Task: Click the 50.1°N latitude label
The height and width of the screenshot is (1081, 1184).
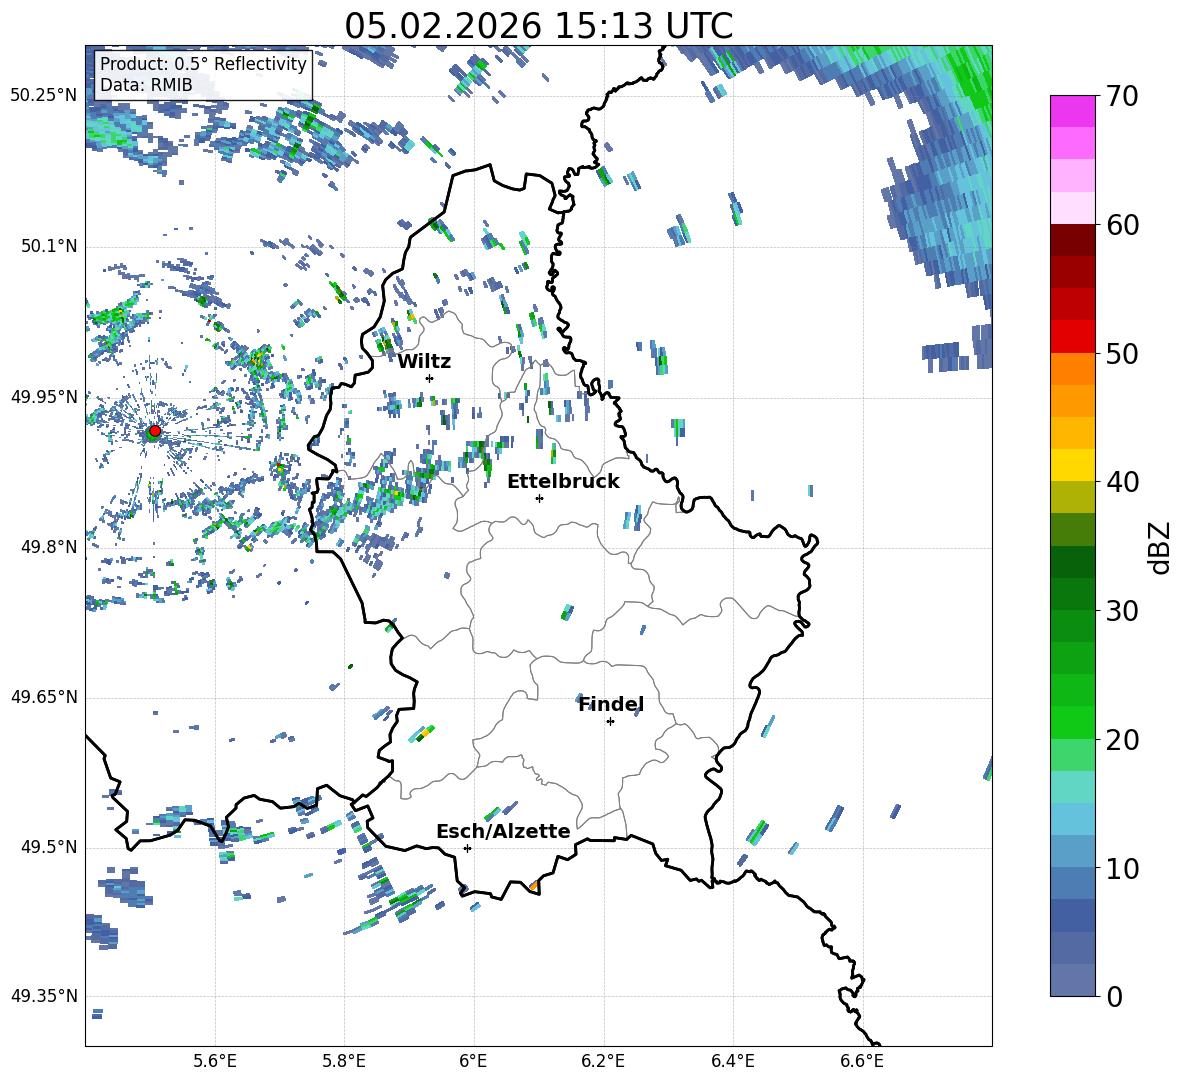Action: pos(48,246)
